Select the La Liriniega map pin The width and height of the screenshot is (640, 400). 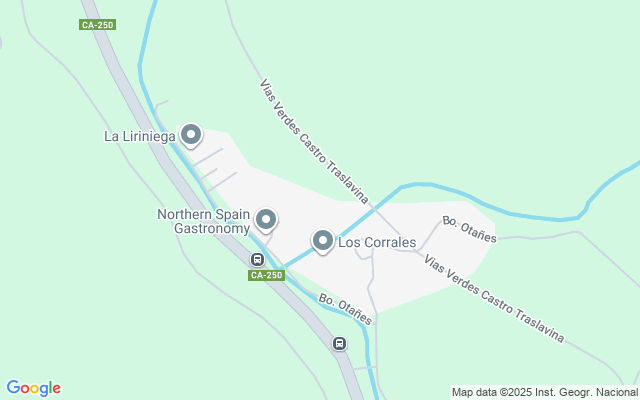click(x=191, y=135)
